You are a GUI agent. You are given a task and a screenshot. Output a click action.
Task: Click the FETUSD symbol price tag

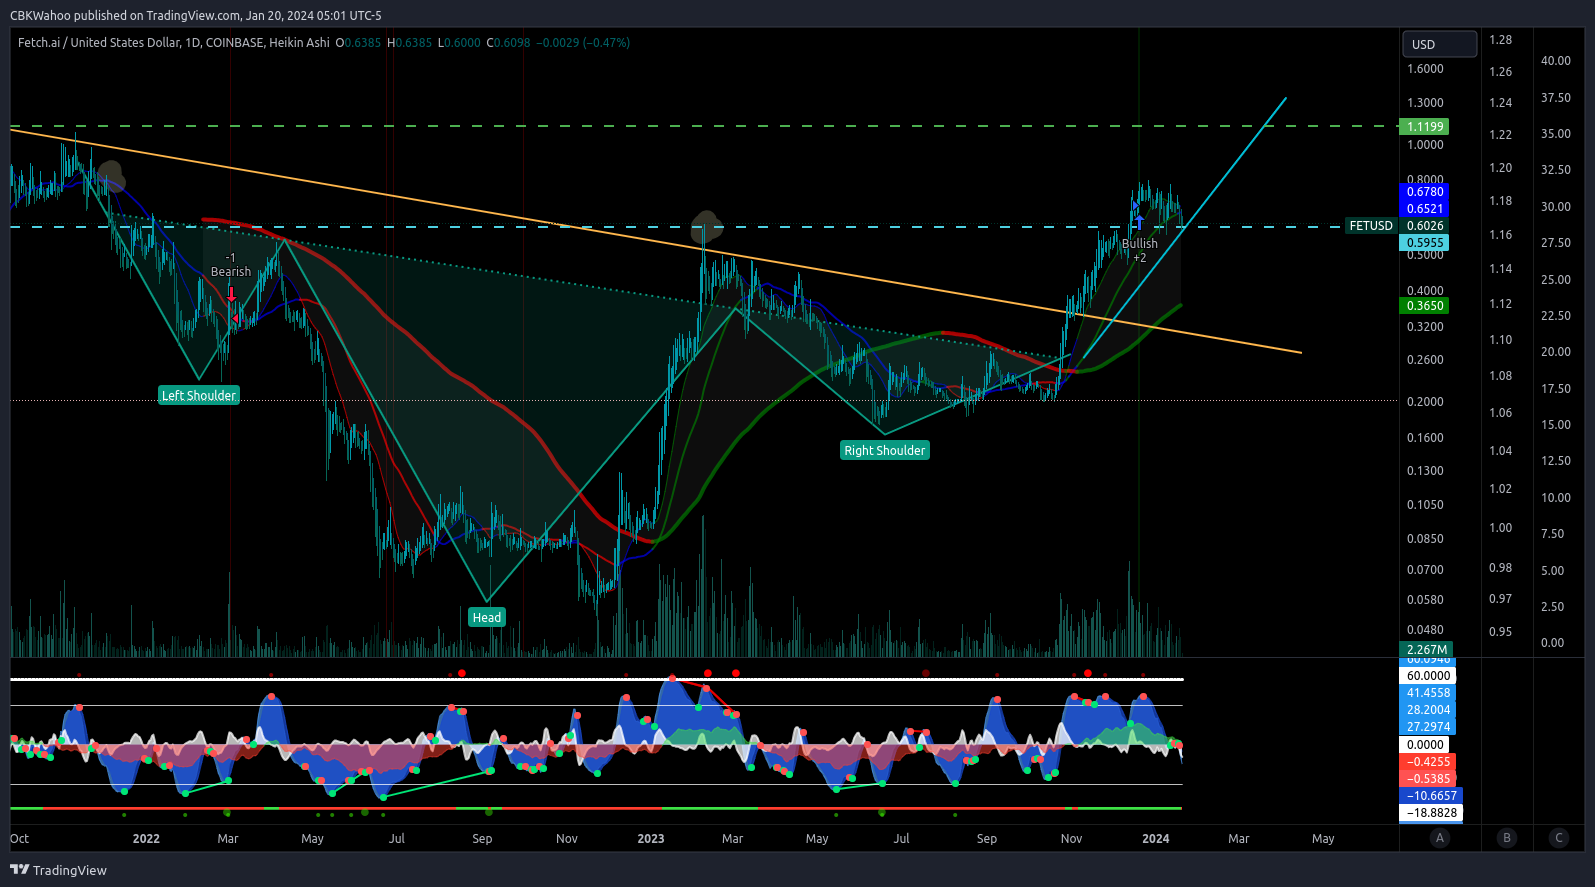pos(1371,226)
